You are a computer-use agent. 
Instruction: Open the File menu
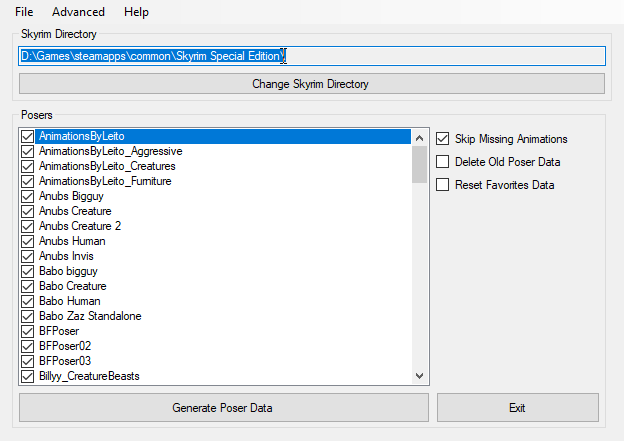[24, 12]
